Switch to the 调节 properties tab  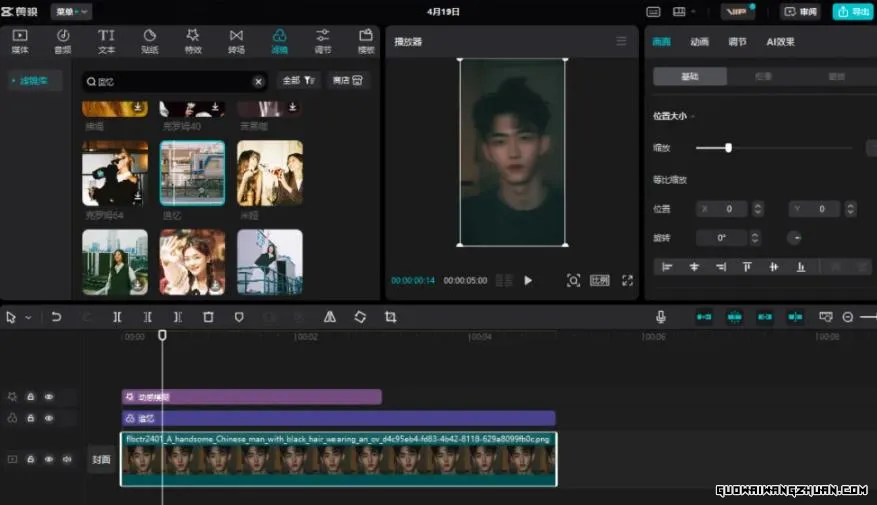[x=737, y=41]
